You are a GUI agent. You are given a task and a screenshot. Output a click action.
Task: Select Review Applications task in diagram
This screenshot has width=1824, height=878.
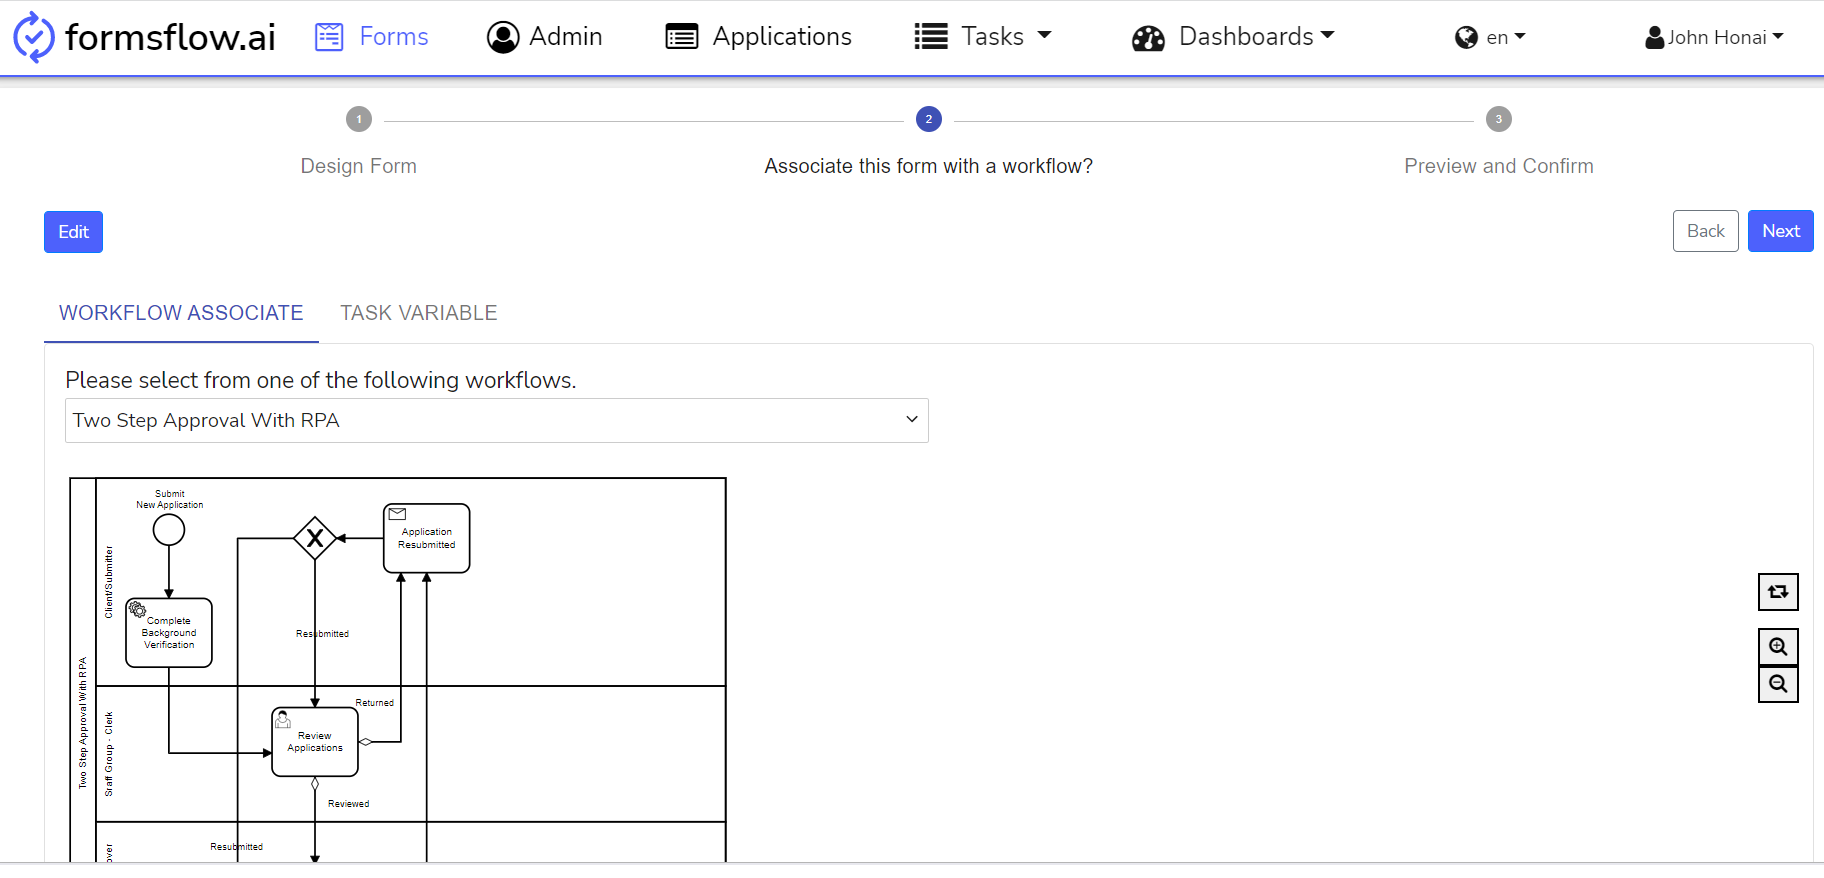[x=315, y=742]
